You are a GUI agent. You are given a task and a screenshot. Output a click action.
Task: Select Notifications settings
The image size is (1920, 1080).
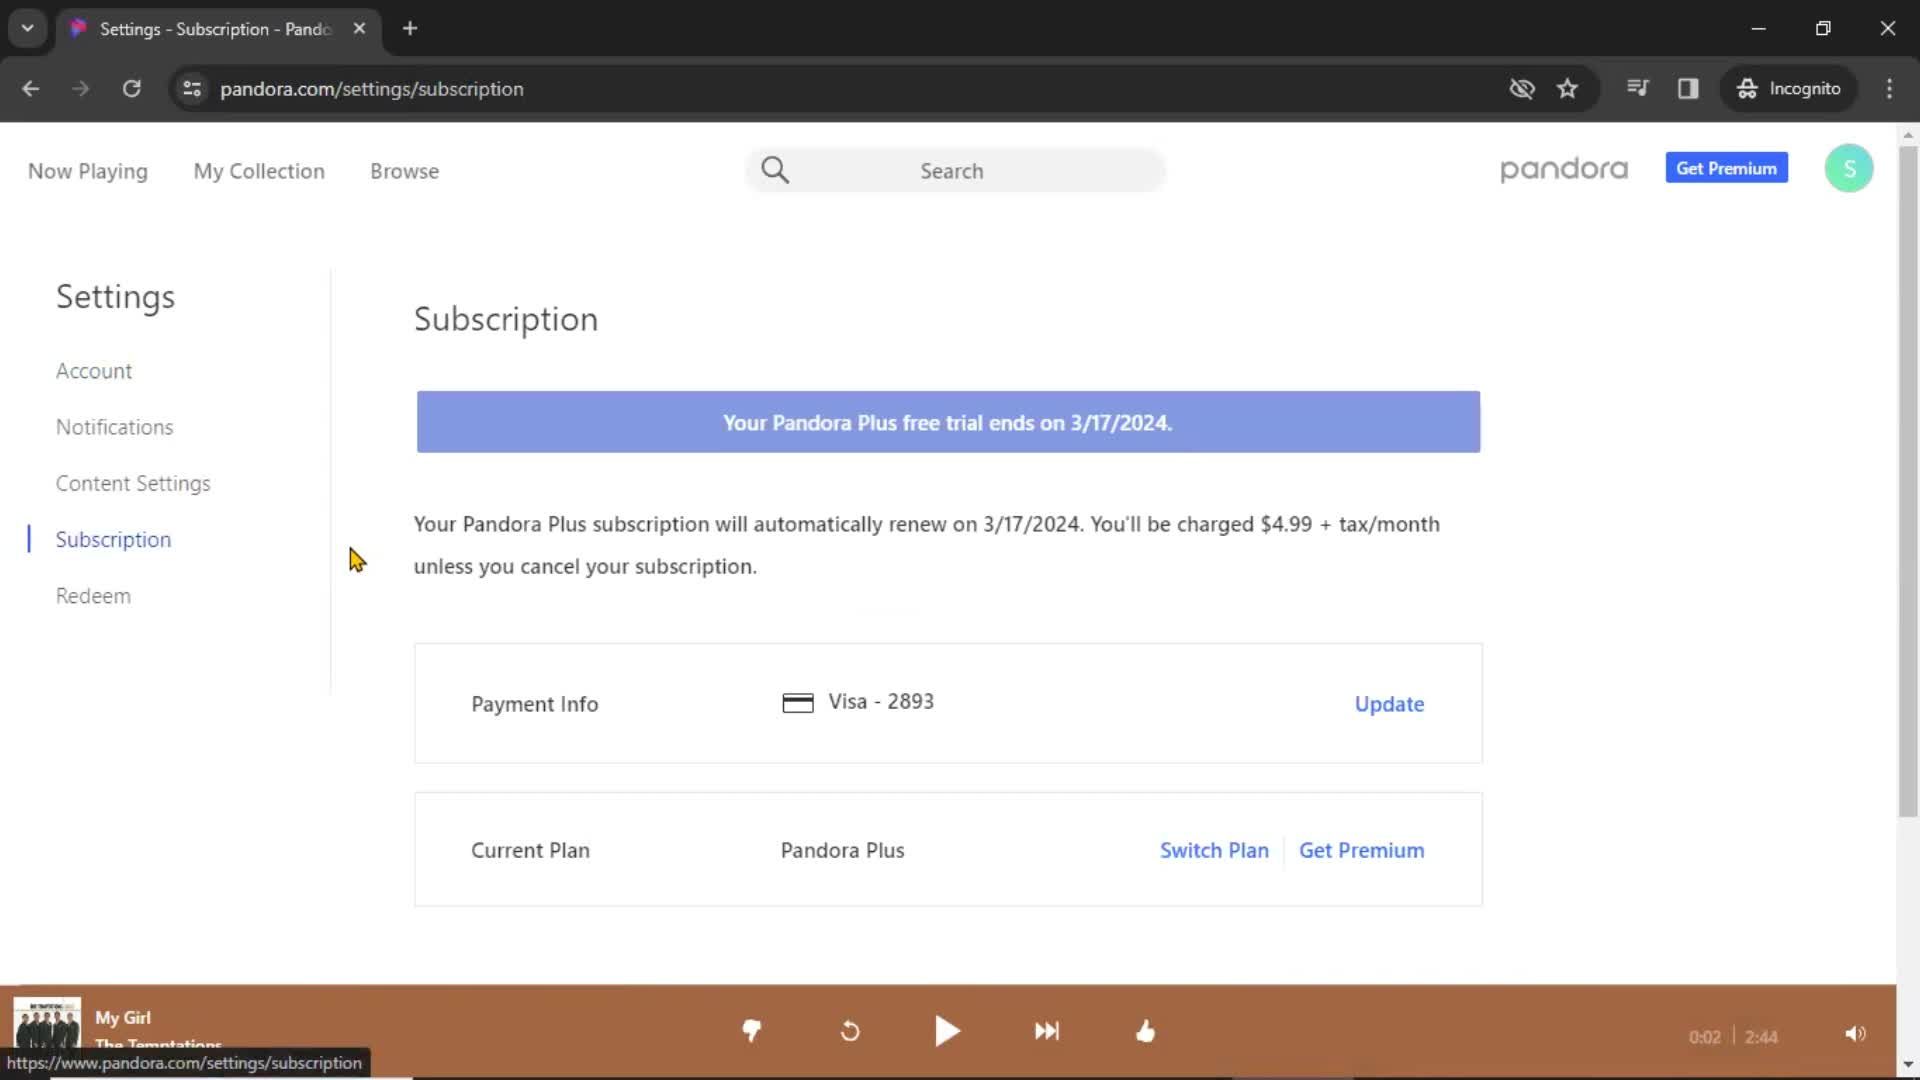(x=114, y=427)
